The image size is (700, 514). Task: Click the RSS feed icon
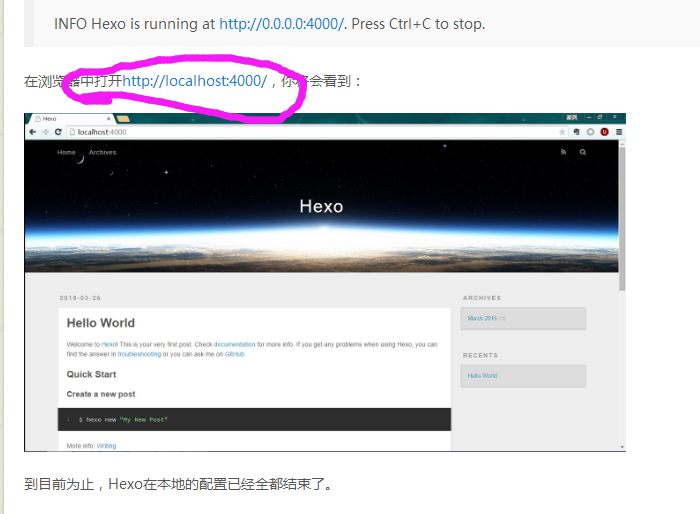click(563, 152)
